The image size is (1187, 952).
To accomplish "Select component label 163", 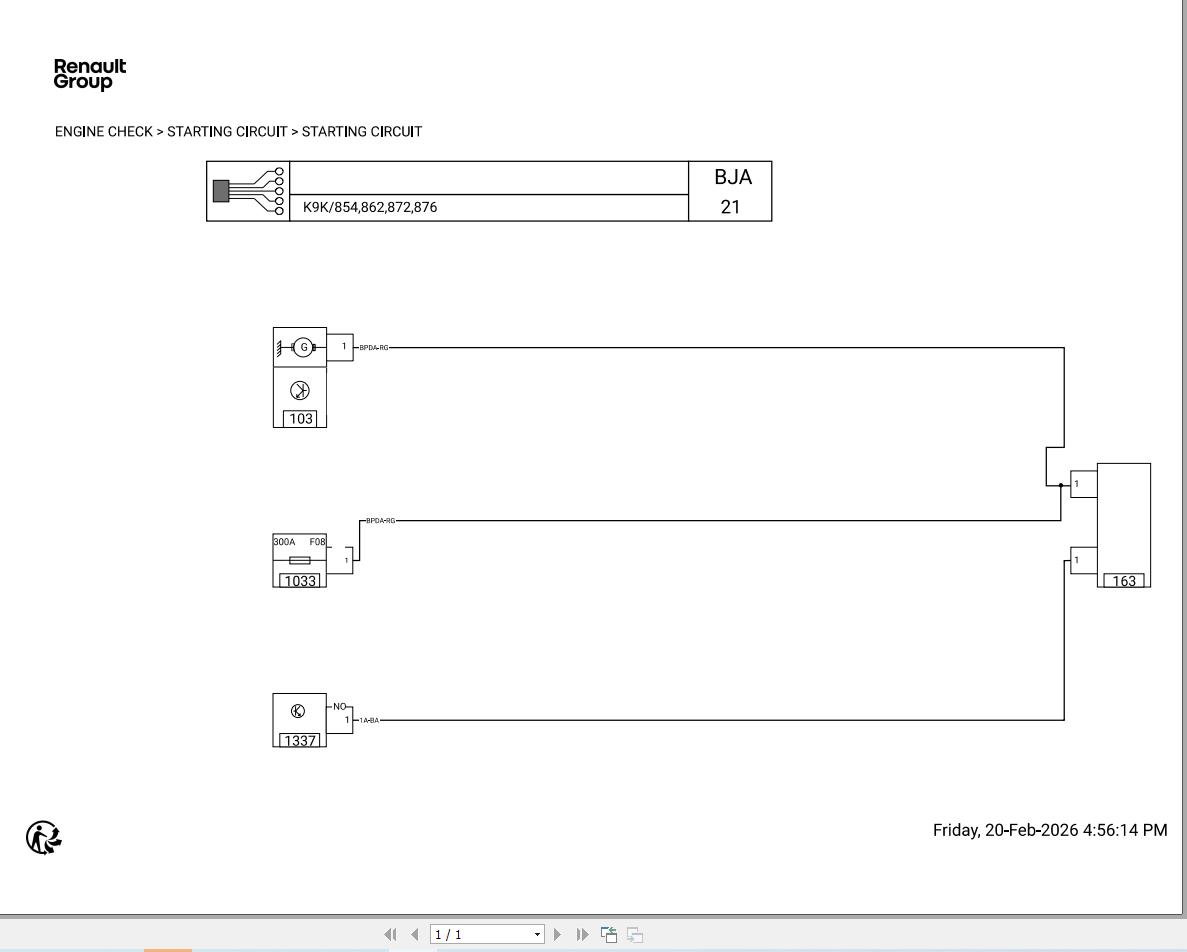I will [x=1124, y=580].
